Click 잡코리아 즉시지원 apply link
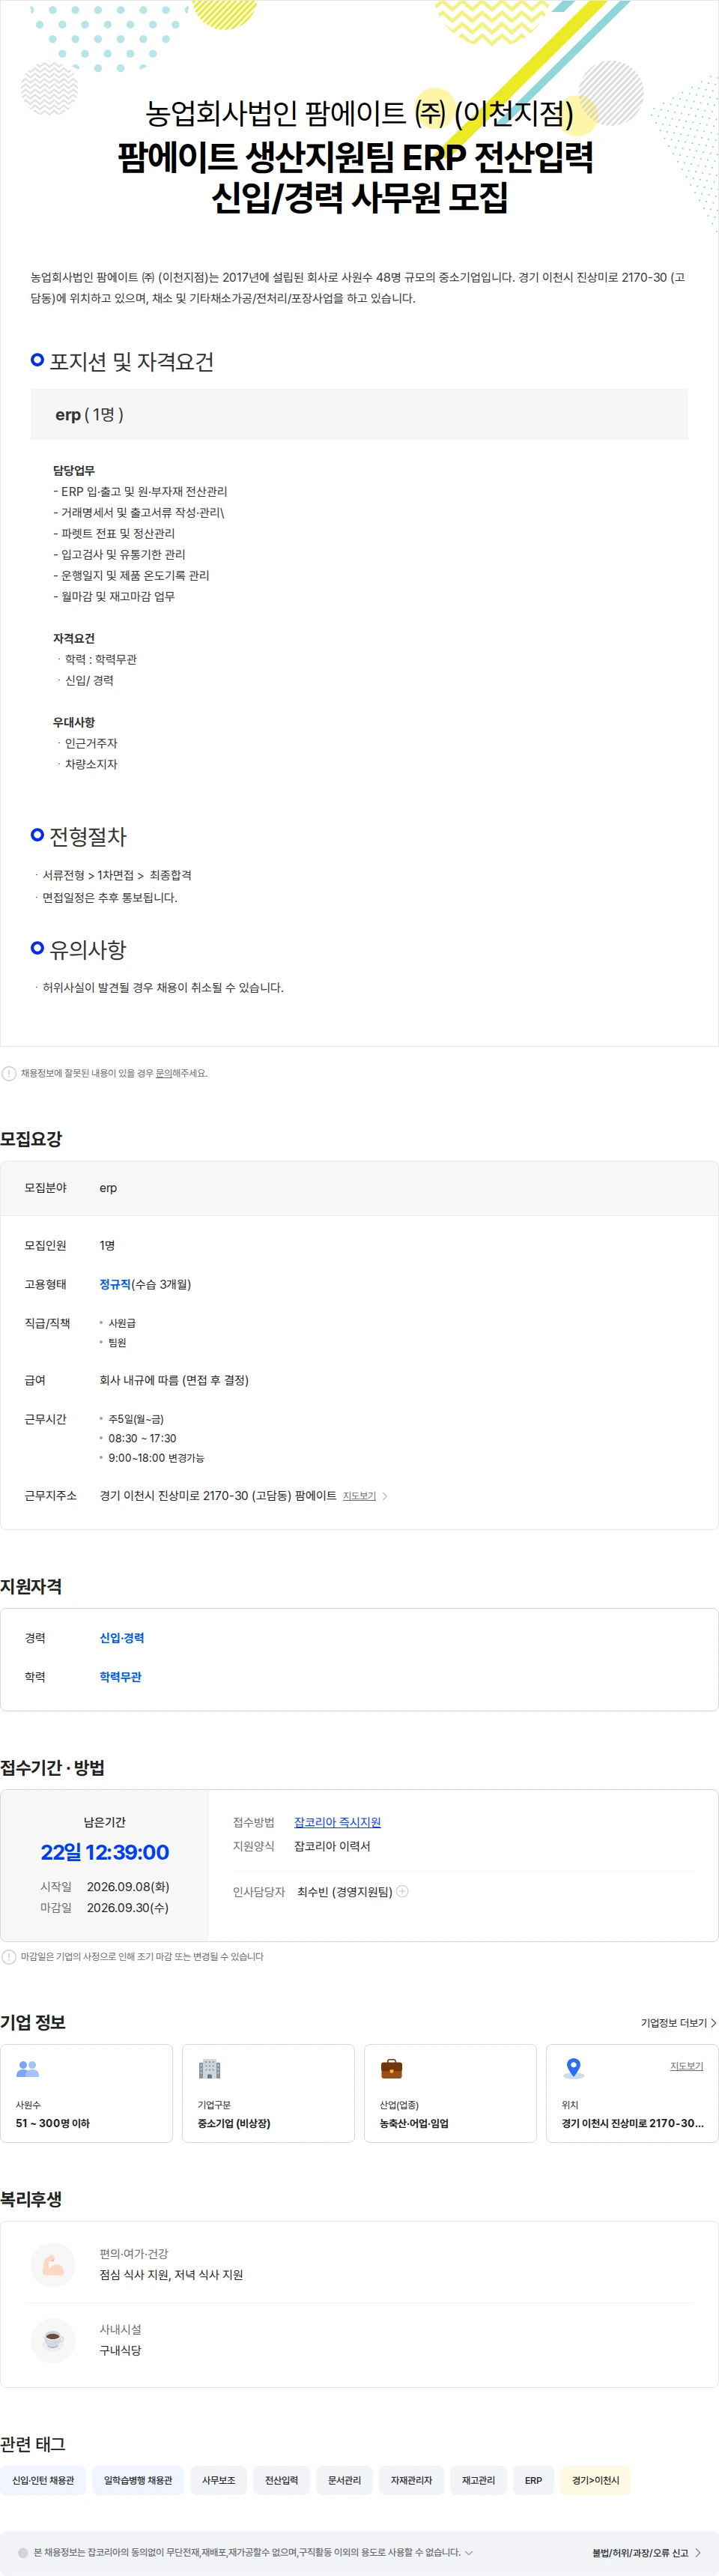 click(337, 1822)
